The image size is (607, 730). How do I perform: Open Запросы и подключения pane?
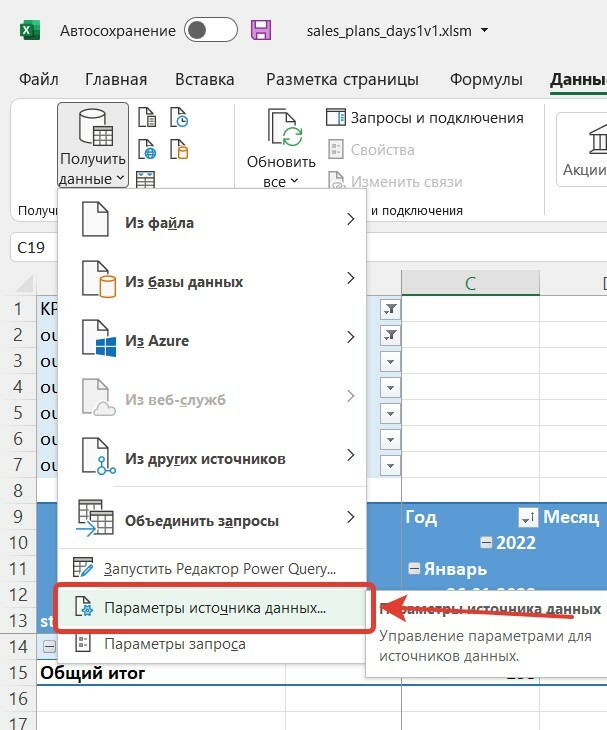(425, 118)
